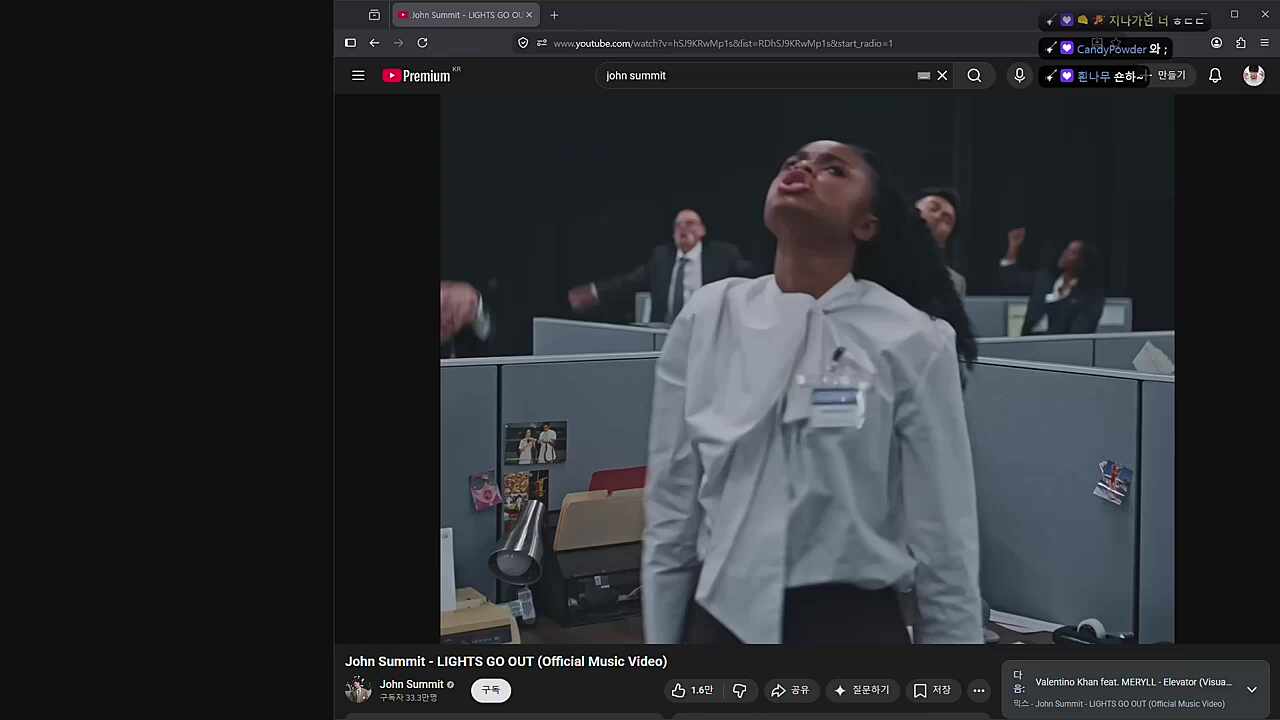Open the YouTube guide hamburger menu
Viewport: 1280px width, 720px height.
tap(358, 75)
